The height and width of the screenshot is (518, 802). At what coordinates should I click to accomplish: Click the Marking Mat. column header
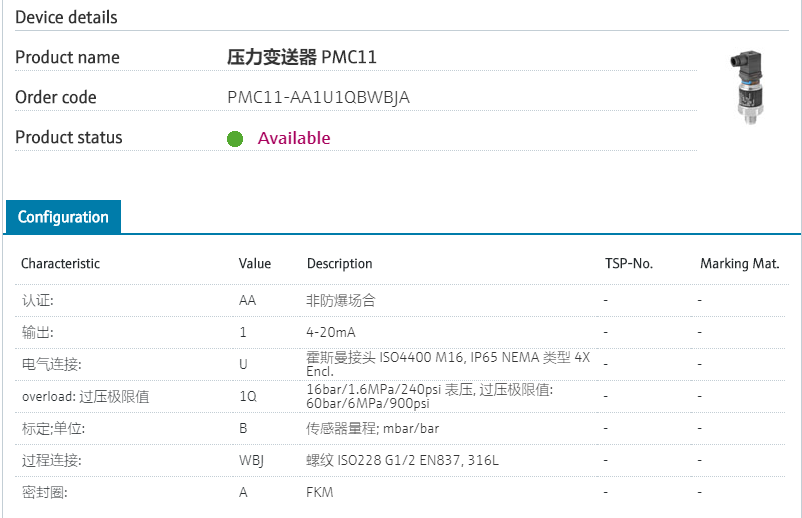tap(739, 263)
